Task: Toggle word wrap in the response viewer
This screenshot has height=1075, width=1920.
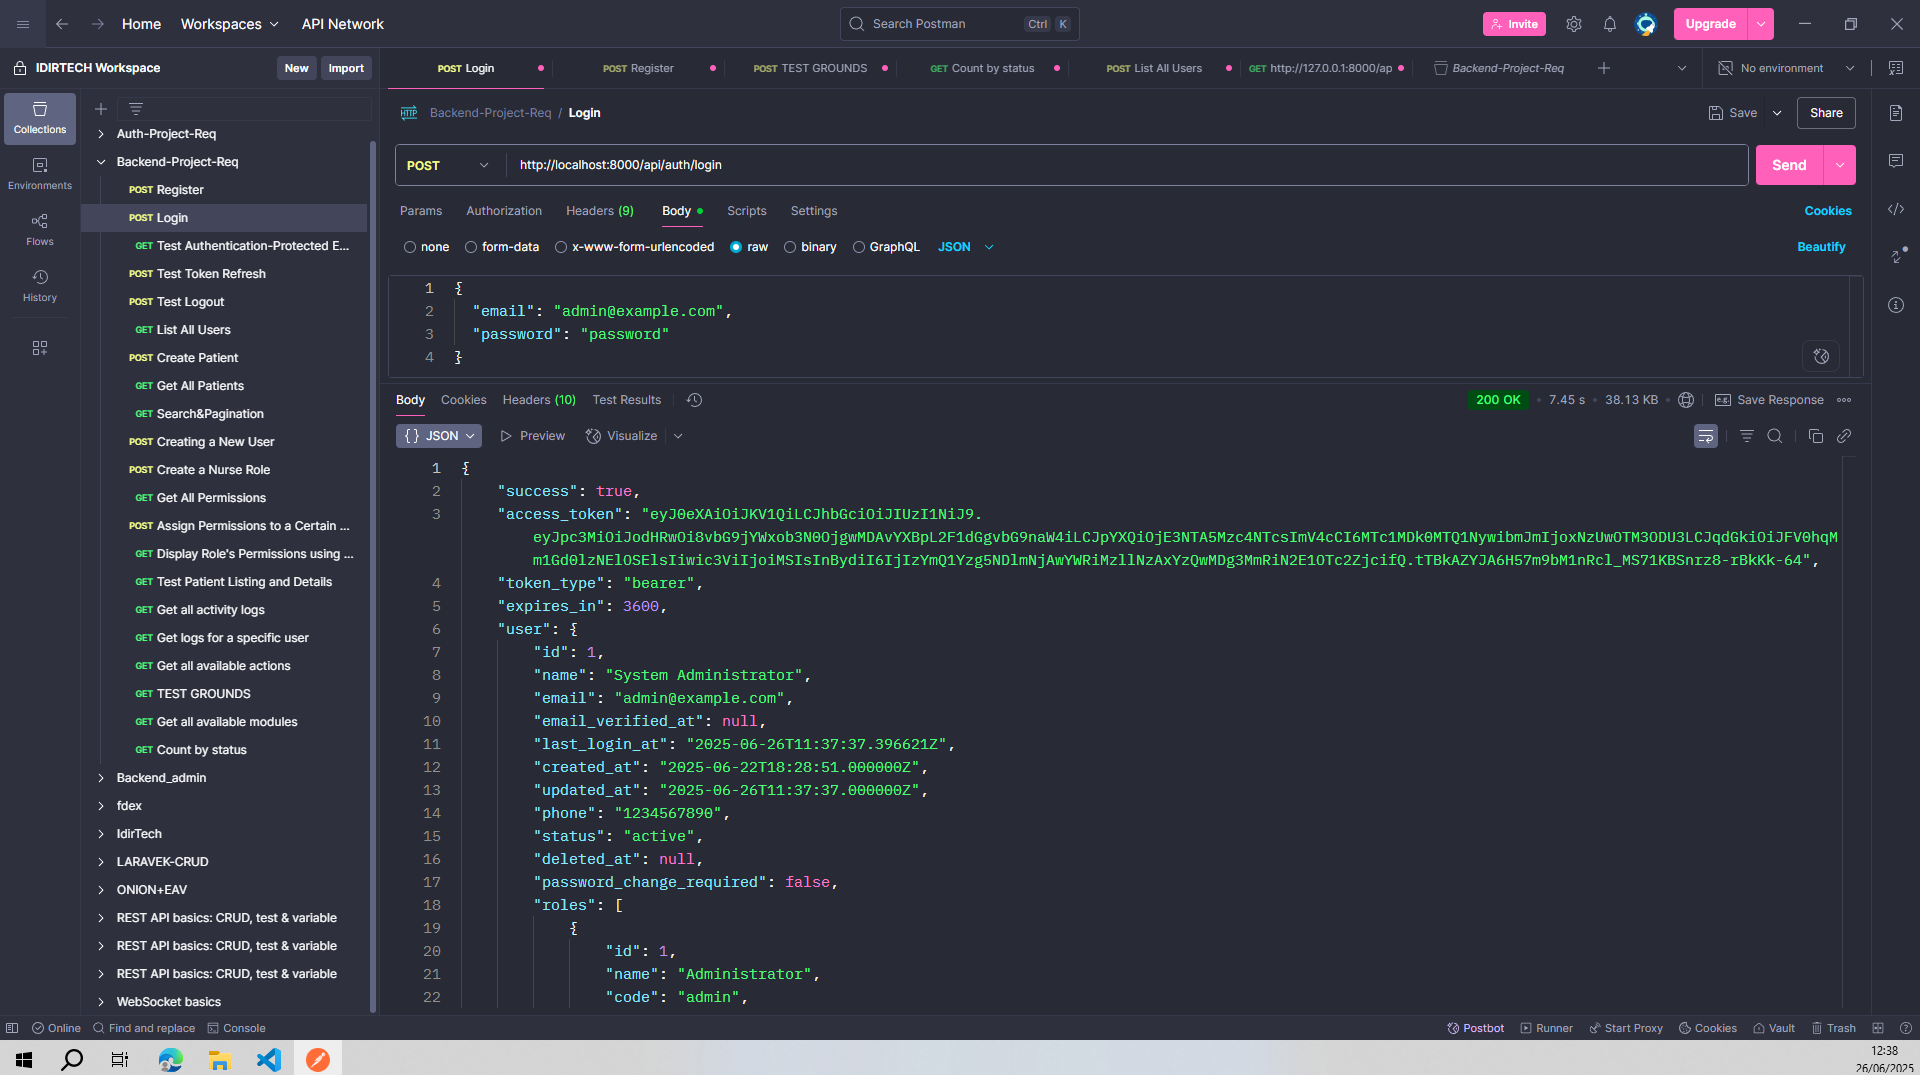Action: (x=1705, y=436)
